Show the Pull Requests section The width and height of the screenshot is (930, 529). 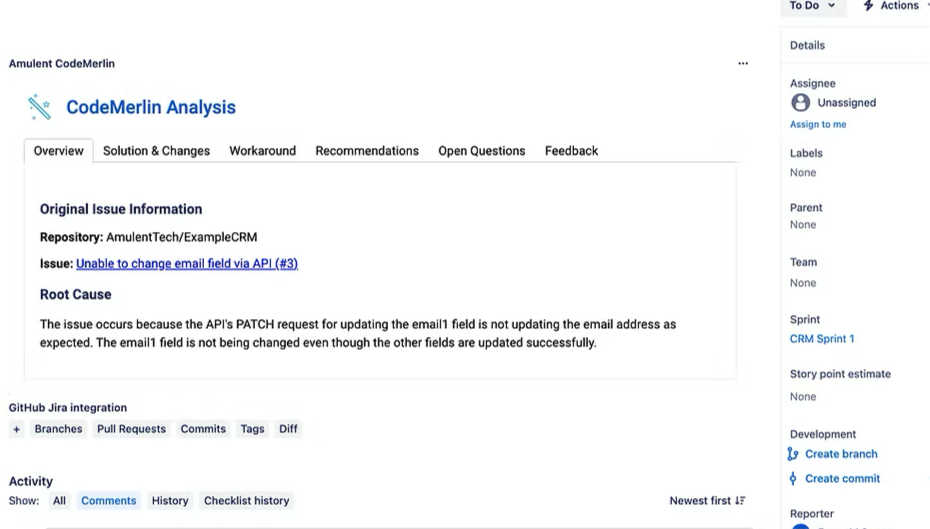(131, 429)
